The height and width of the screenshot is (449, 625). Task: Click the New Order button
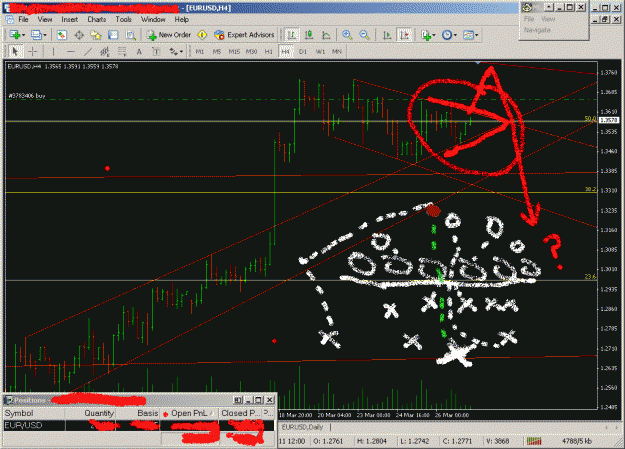pos(171,35)
